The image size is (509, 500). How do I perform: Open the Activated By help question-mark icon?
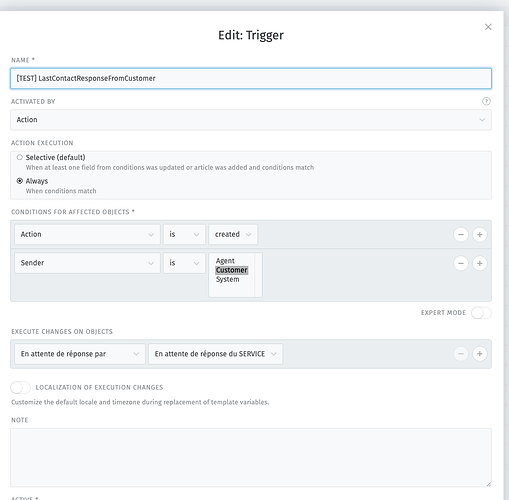click(x=486, y=101)
